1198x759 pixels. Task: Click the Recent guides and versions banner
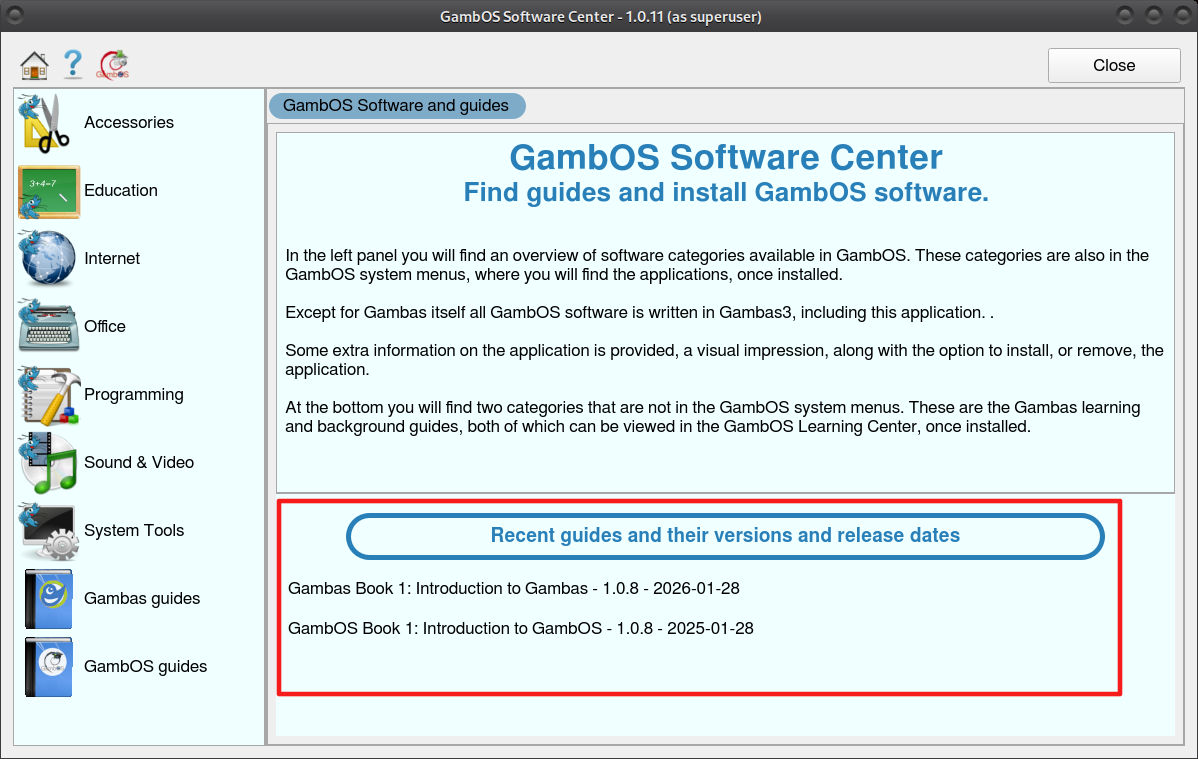[725, 536]
